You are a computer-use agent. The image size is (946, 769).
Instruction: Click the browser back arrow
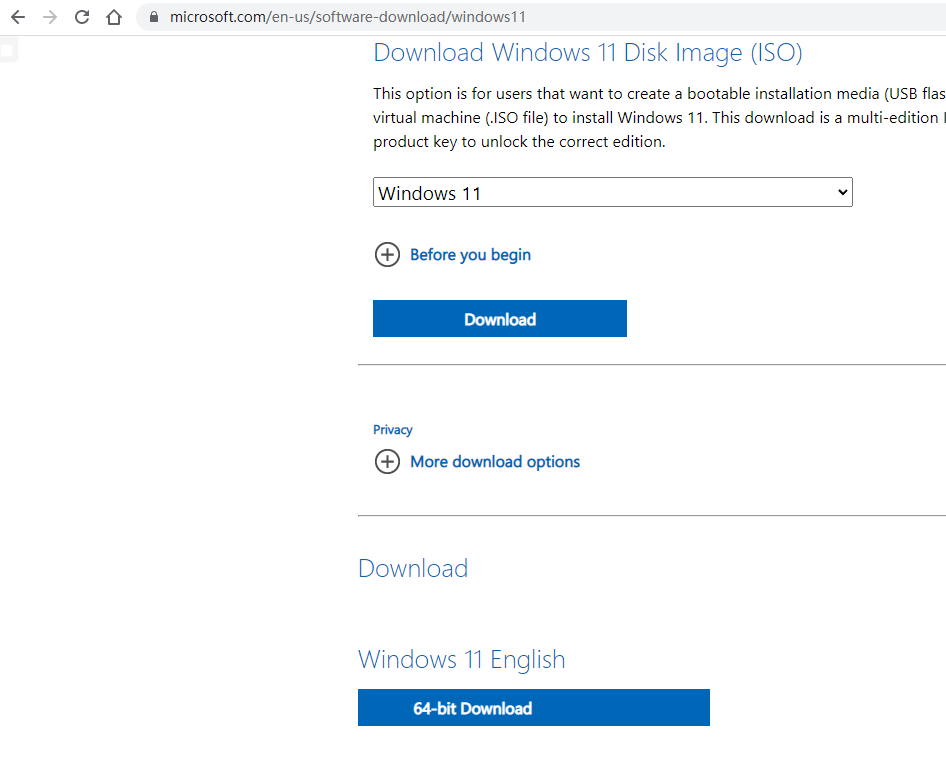click(x=18, y=17)
